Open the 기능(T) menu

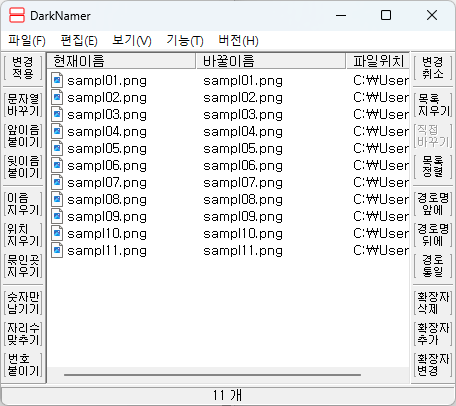click(185, 41)
